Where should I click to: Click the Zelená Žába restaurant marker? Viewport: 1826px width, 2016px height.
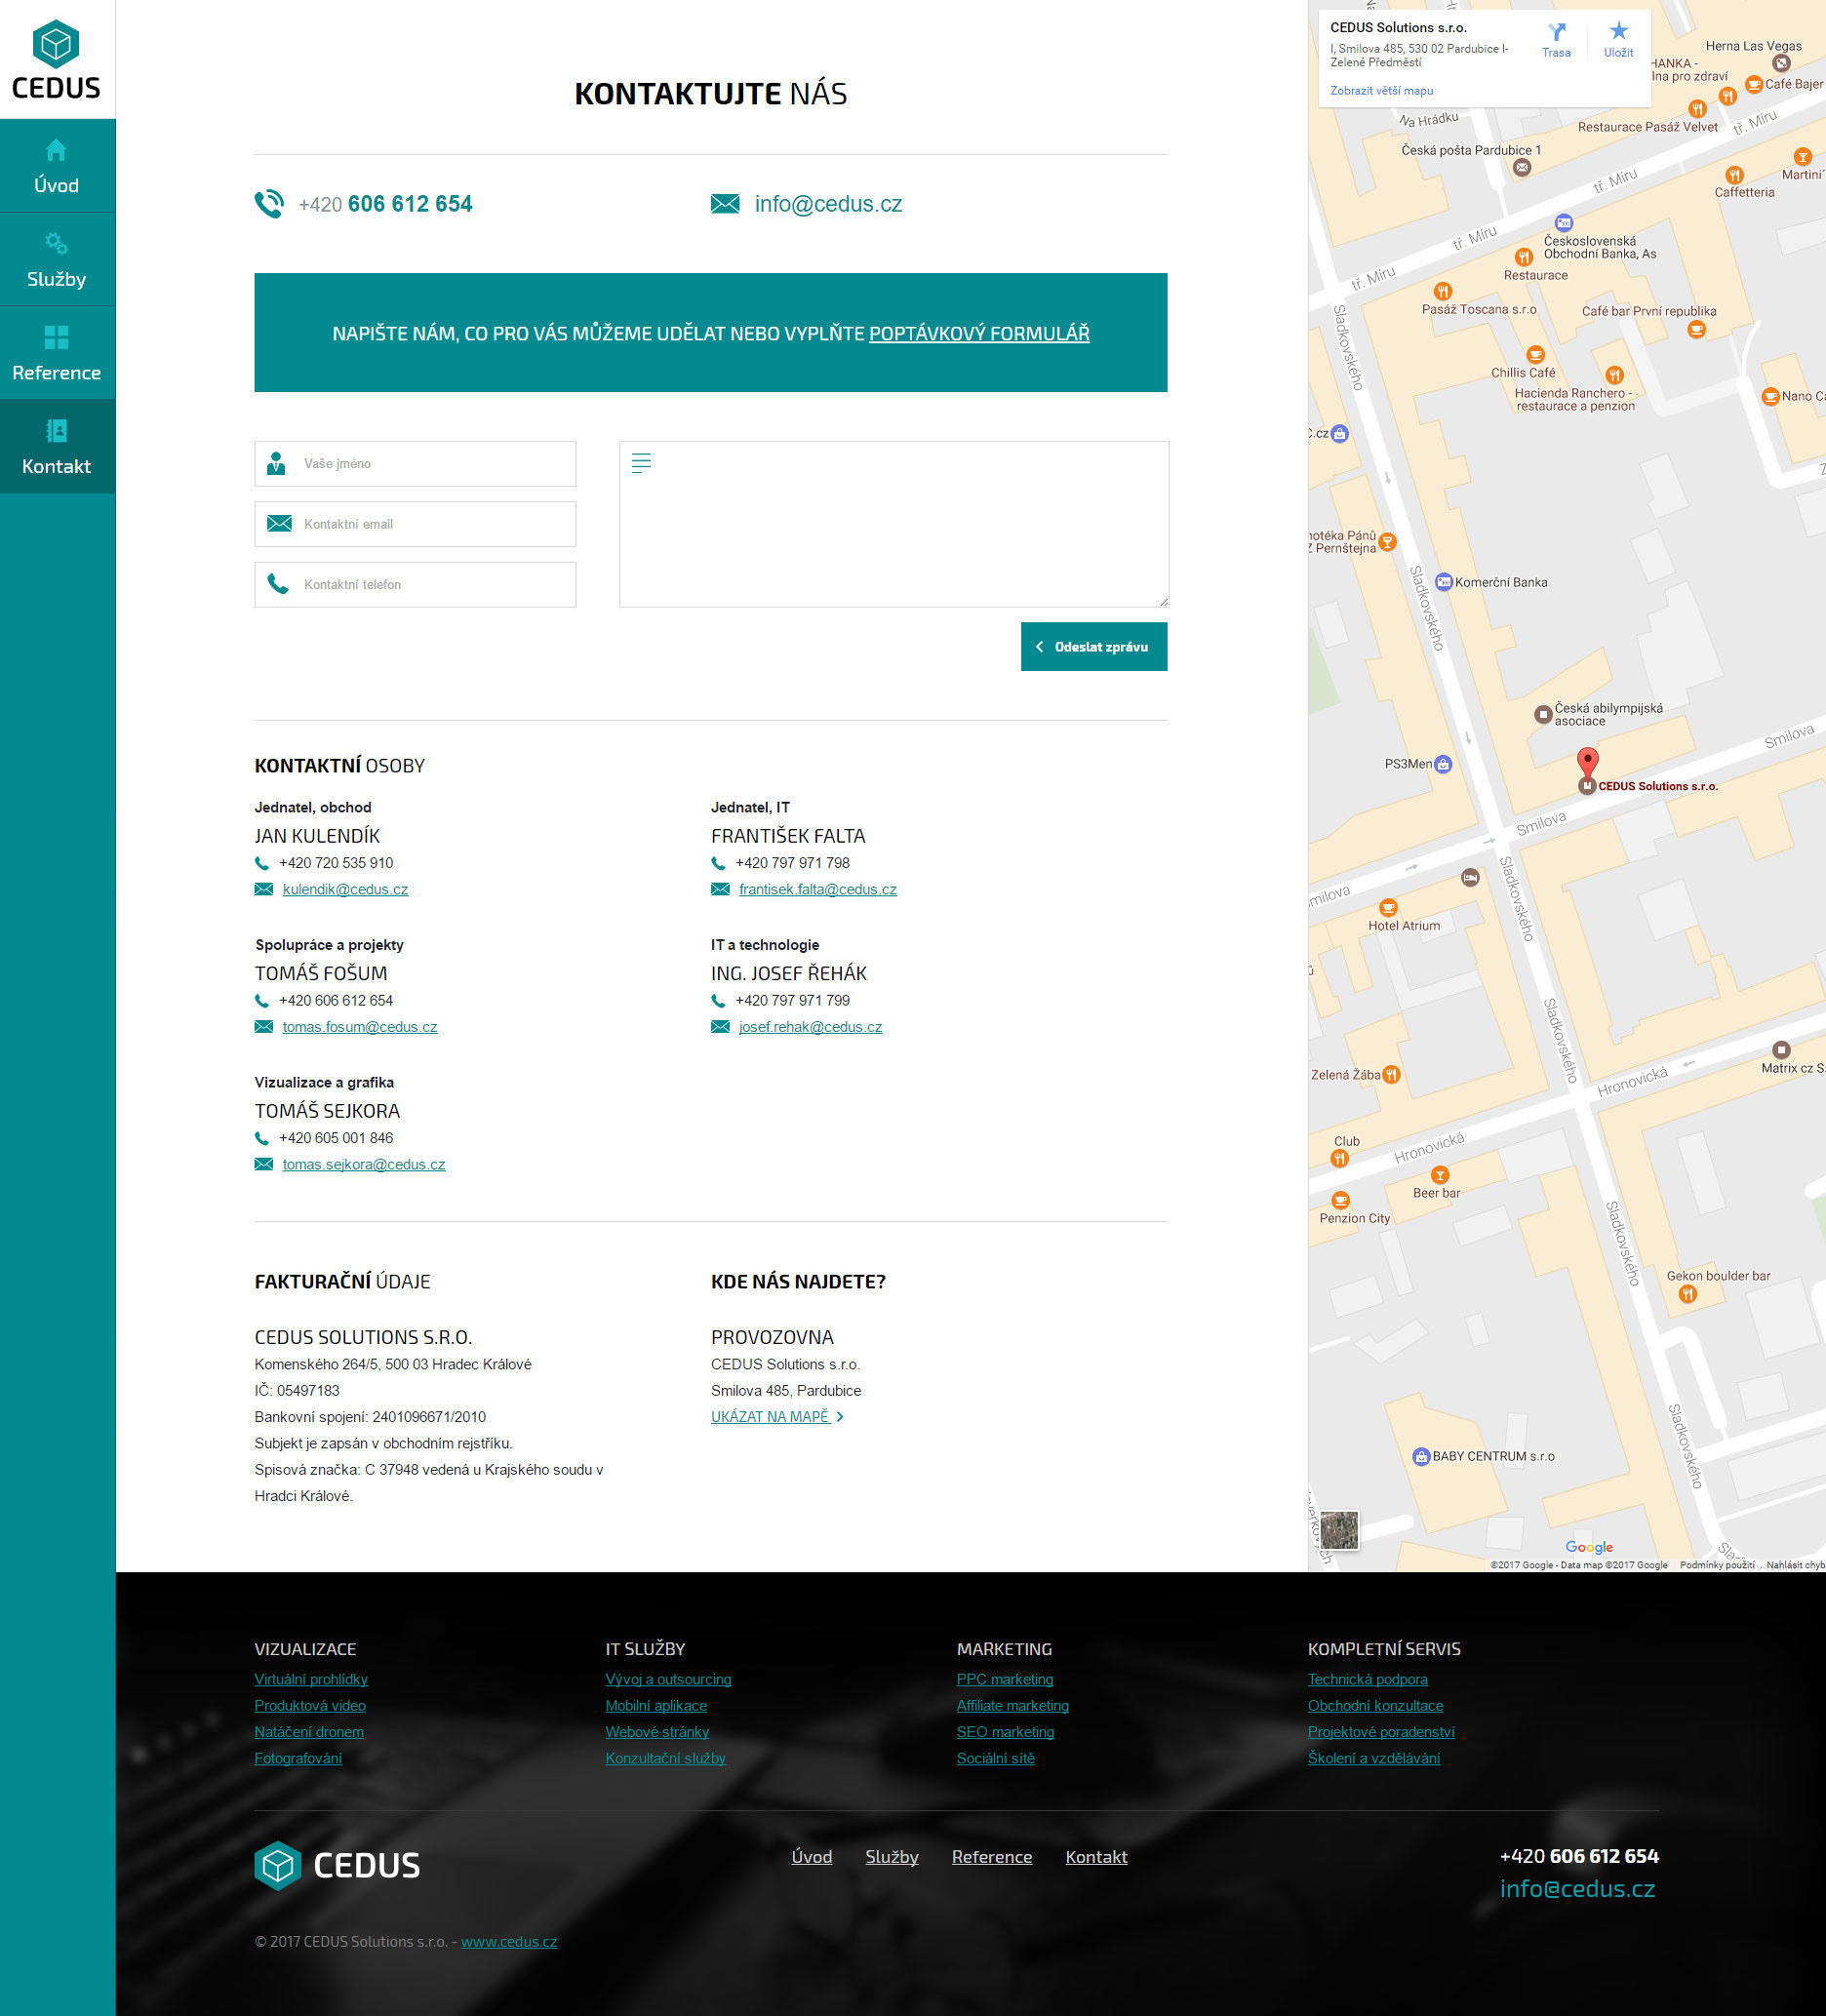(x=1391, y=1075)
